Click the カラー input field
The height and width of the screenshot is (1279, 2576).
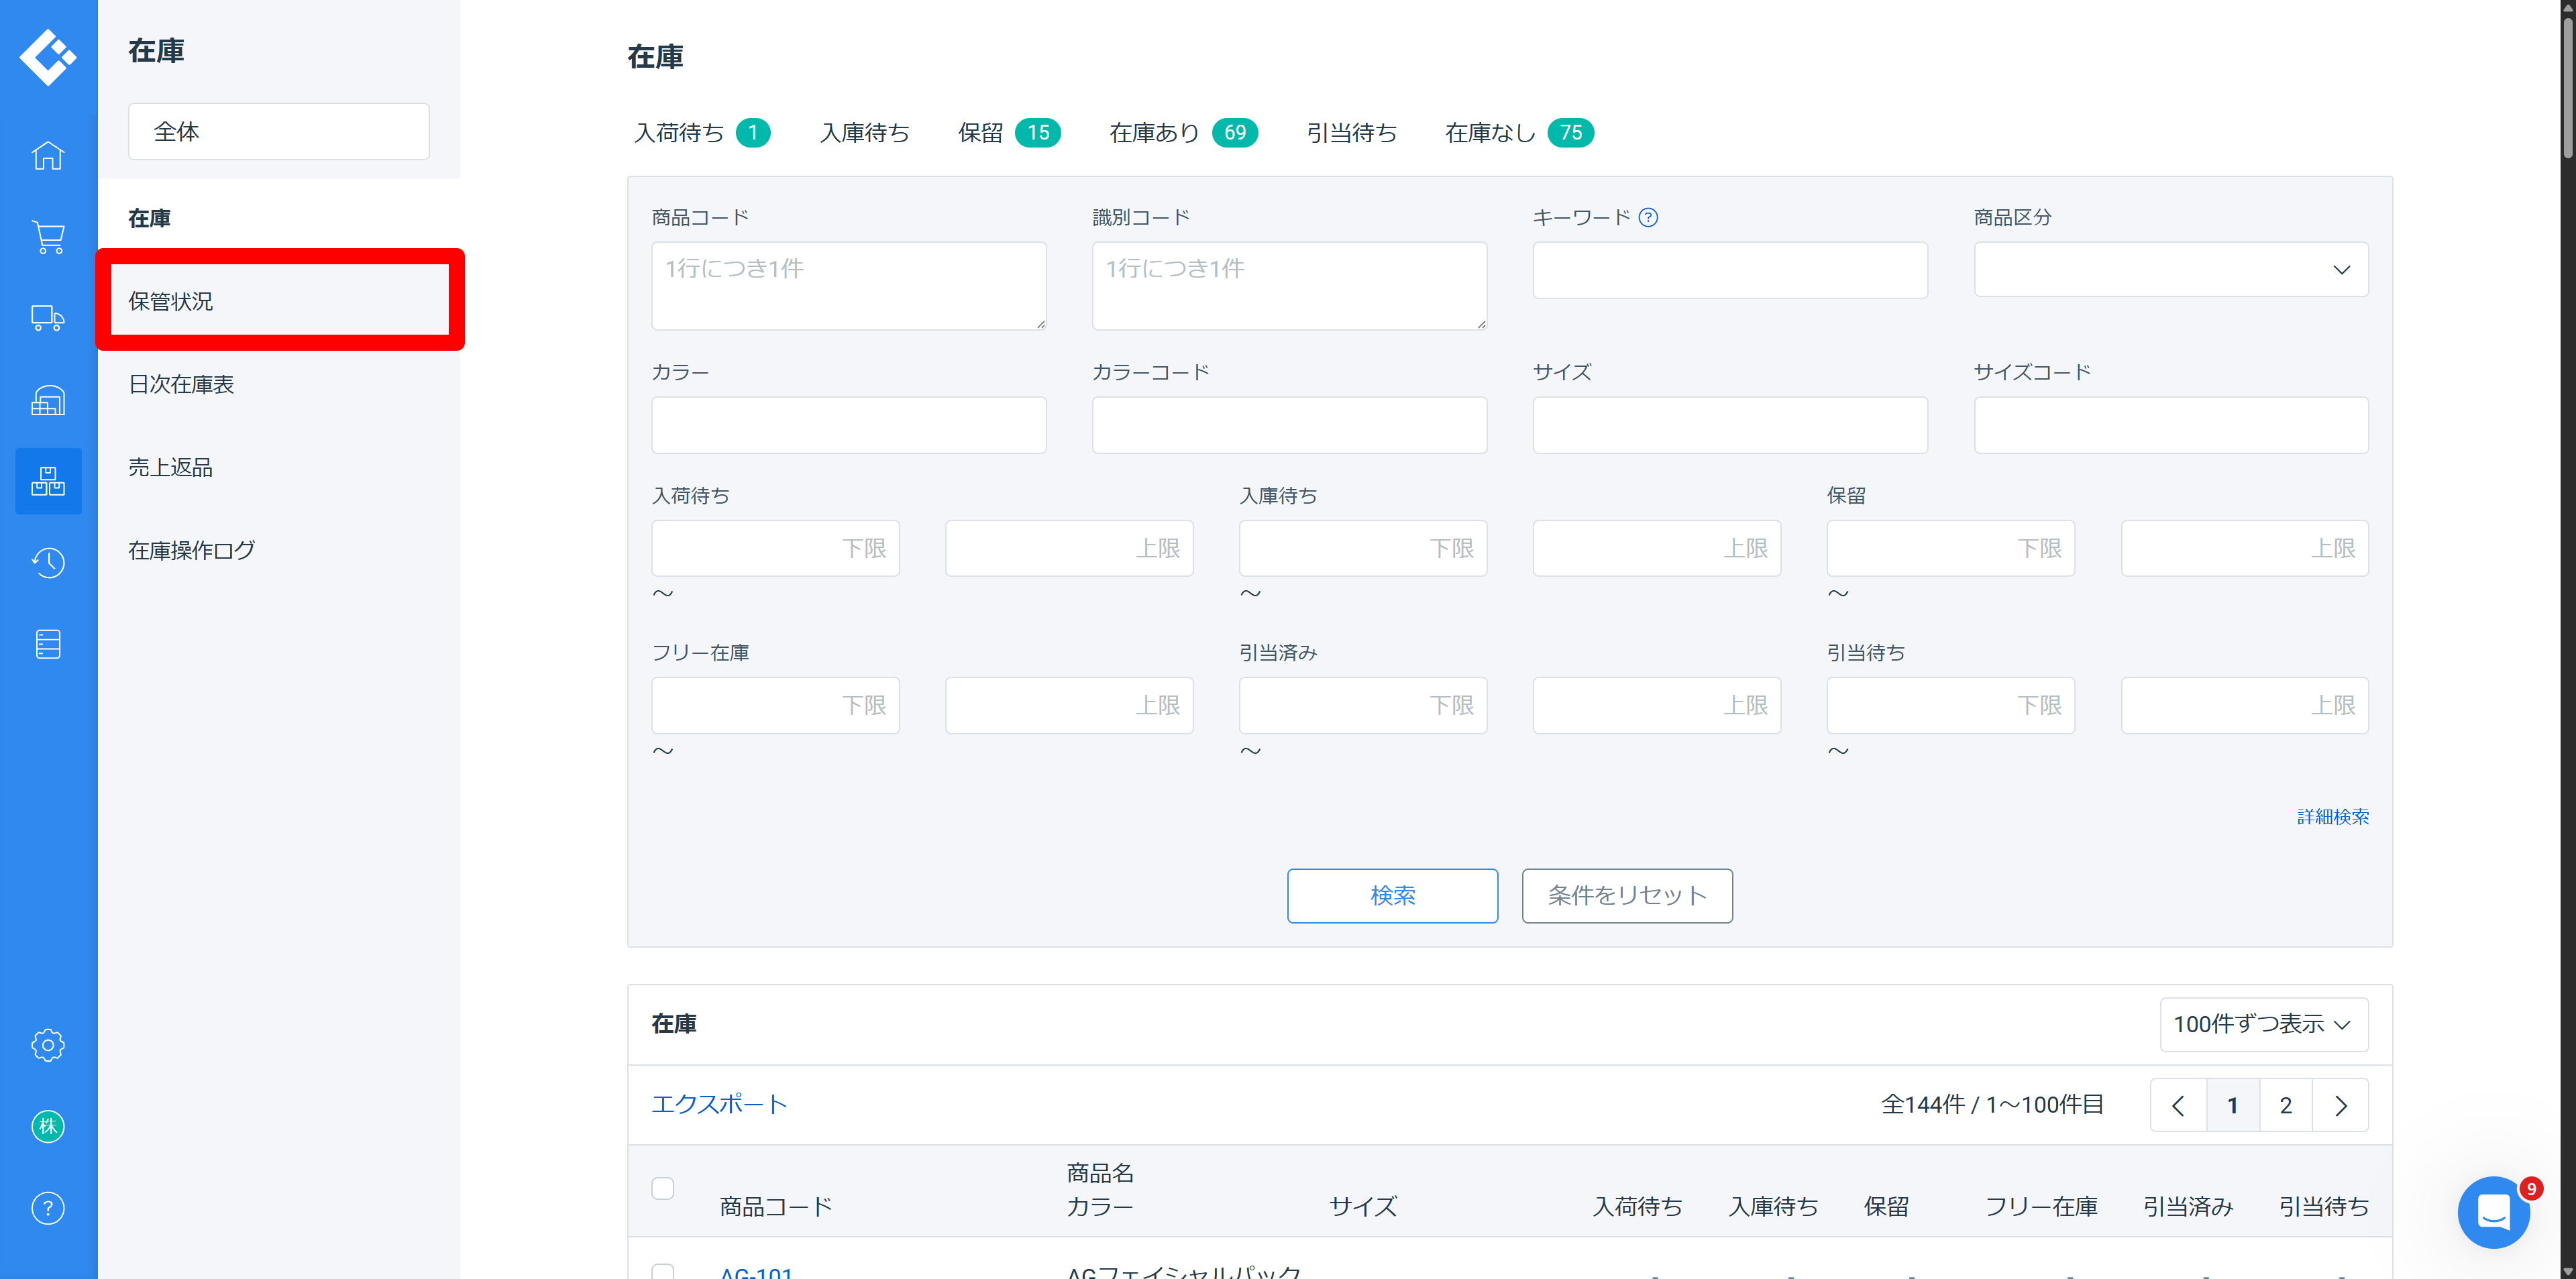click(x=849, y=424)
